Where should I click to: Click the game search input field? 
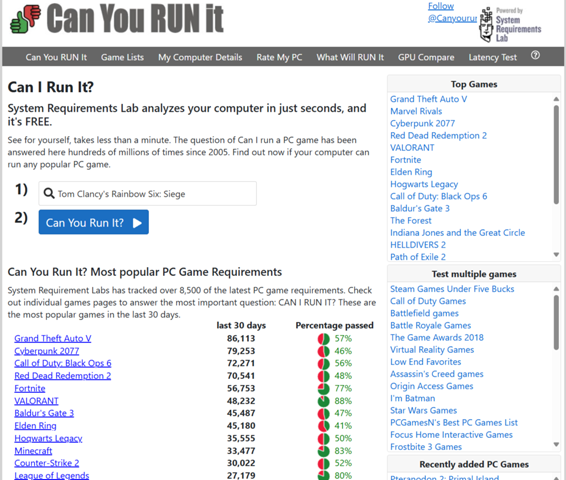148,193
